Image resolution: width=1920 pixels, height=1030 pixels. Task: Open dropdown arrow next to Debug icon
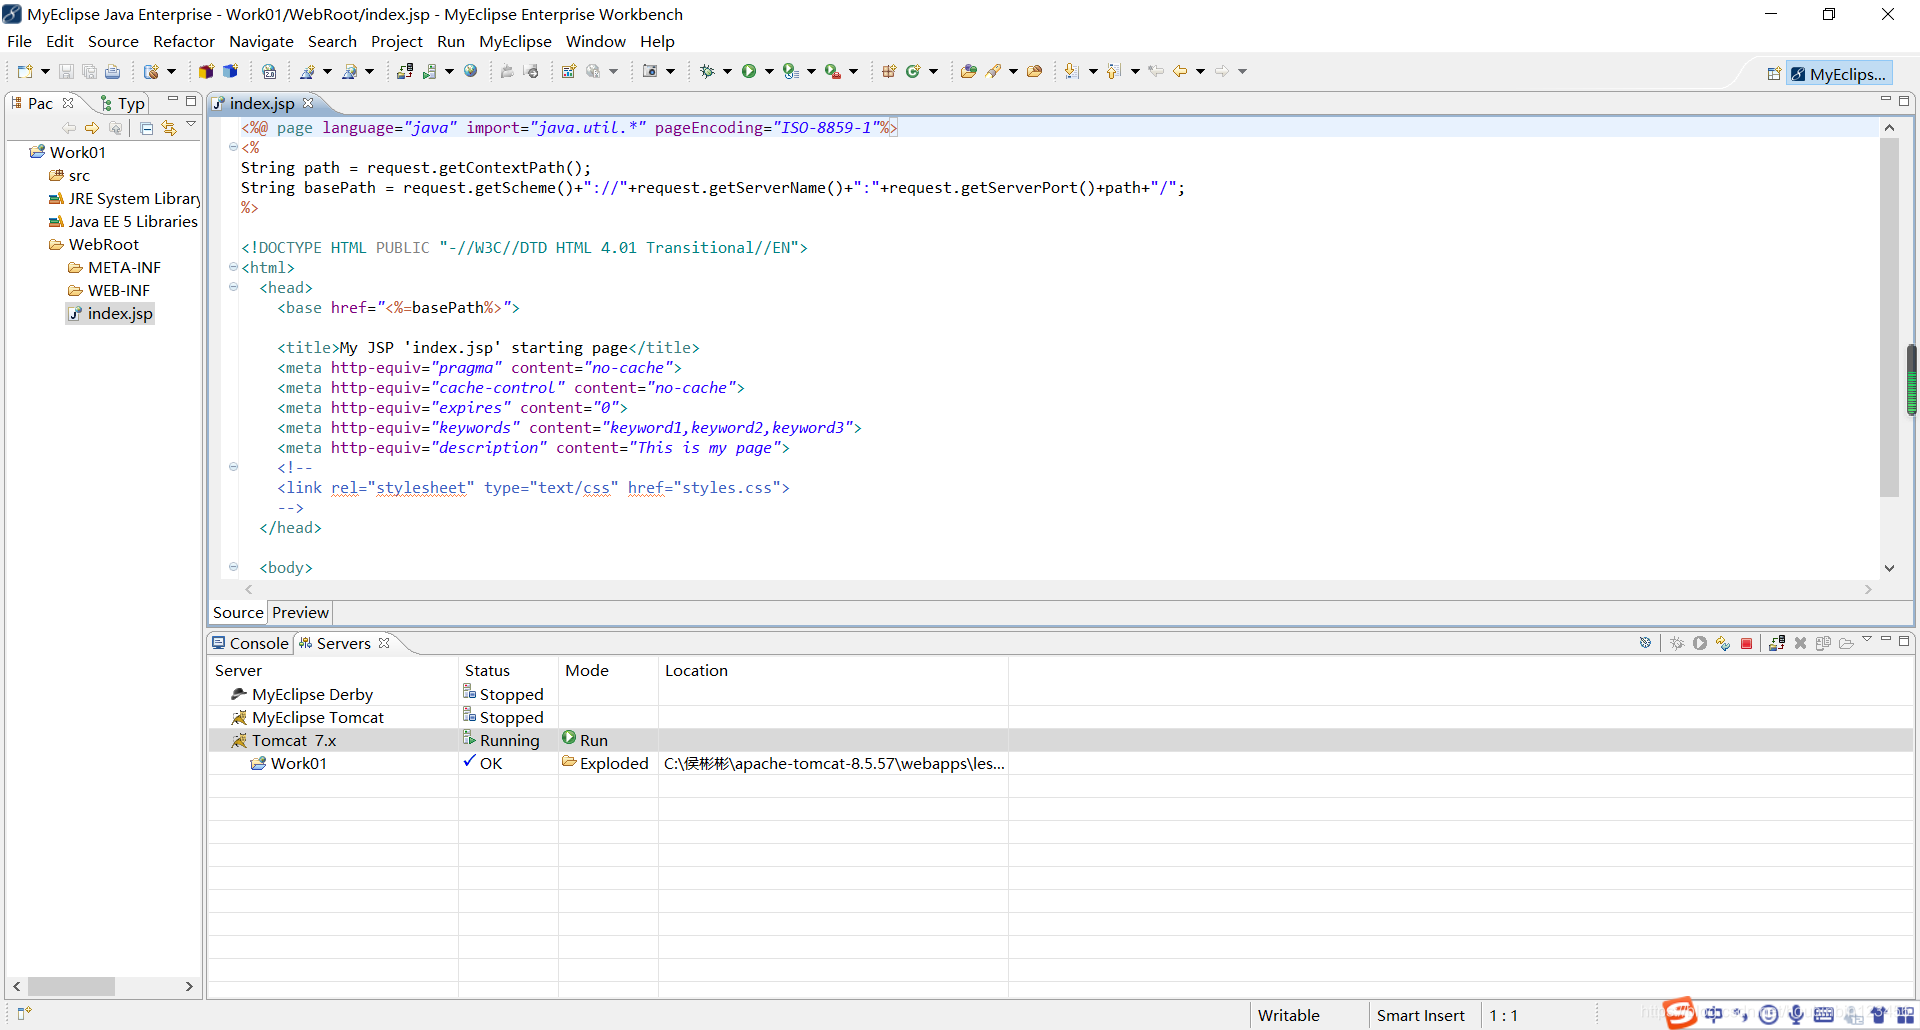pyautogui.click(x=727, y=71)
